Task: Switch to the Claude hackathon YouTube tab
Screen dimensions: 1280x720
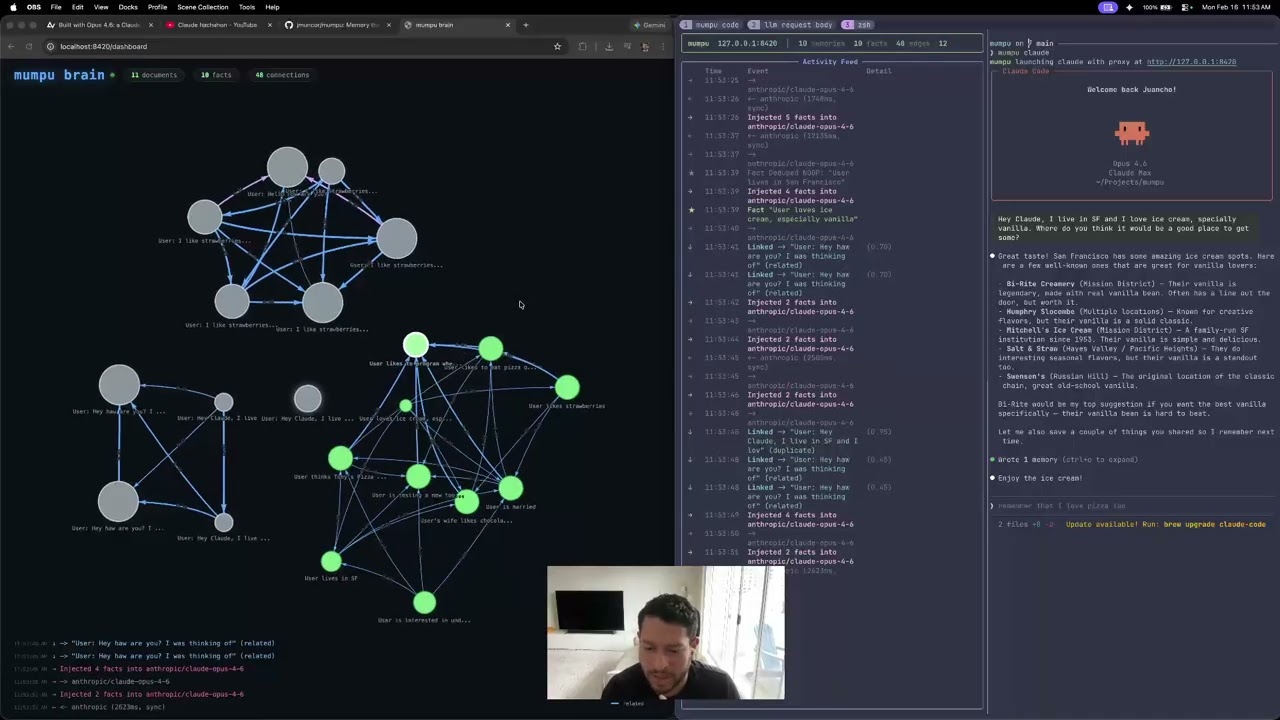Action: pos(217,25)
